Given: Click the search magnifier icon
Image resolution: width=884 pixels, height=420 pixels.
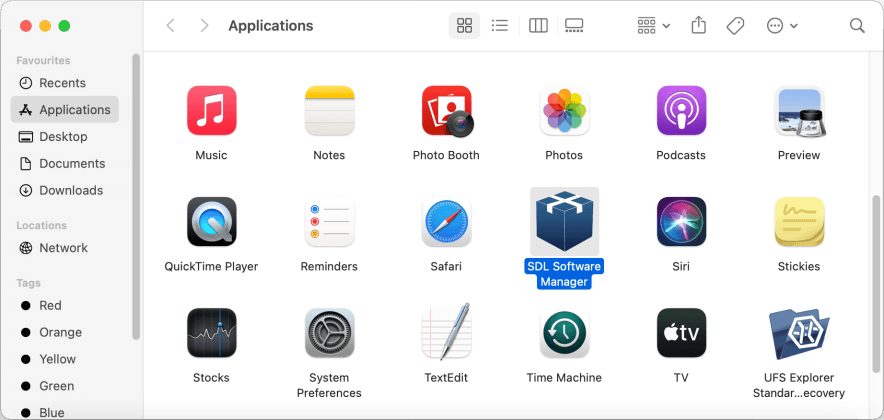Looking at the screenshot, I should [857, 26].
